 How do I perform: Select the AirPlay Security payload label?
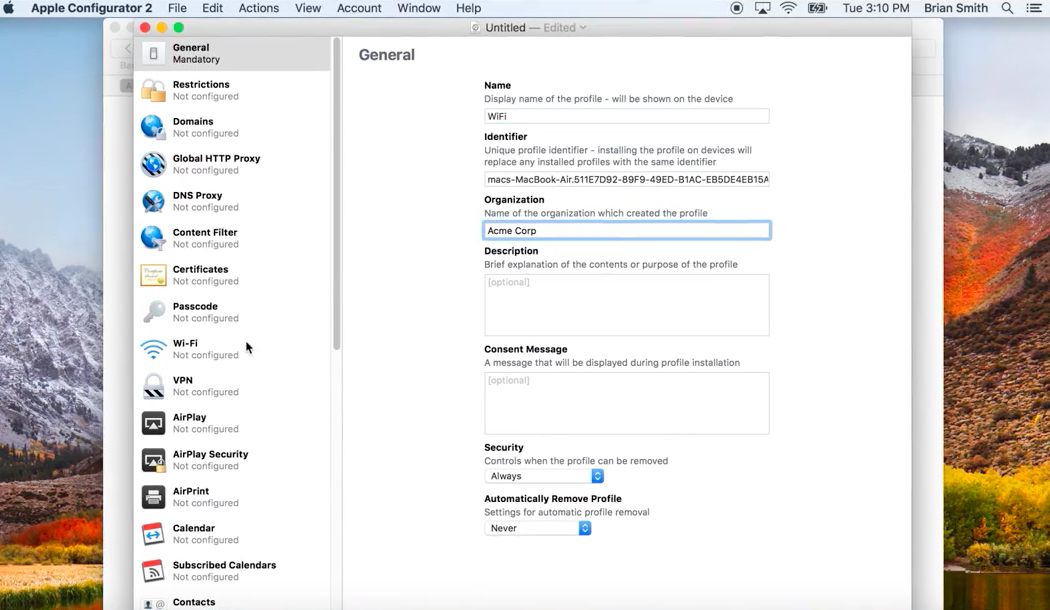coord(210,454)
